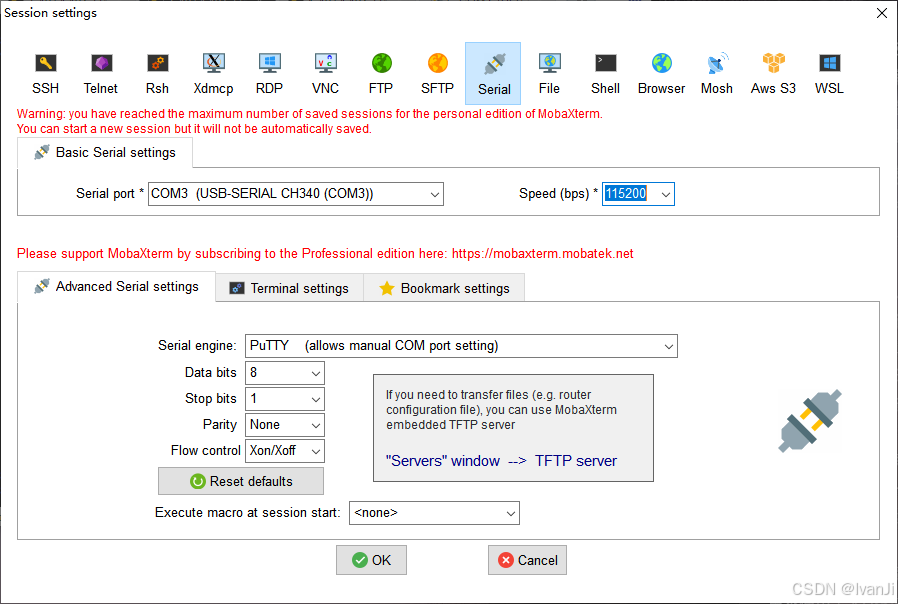Choose the File session type
The image size is (898, 604).
(x=549, y=74)
